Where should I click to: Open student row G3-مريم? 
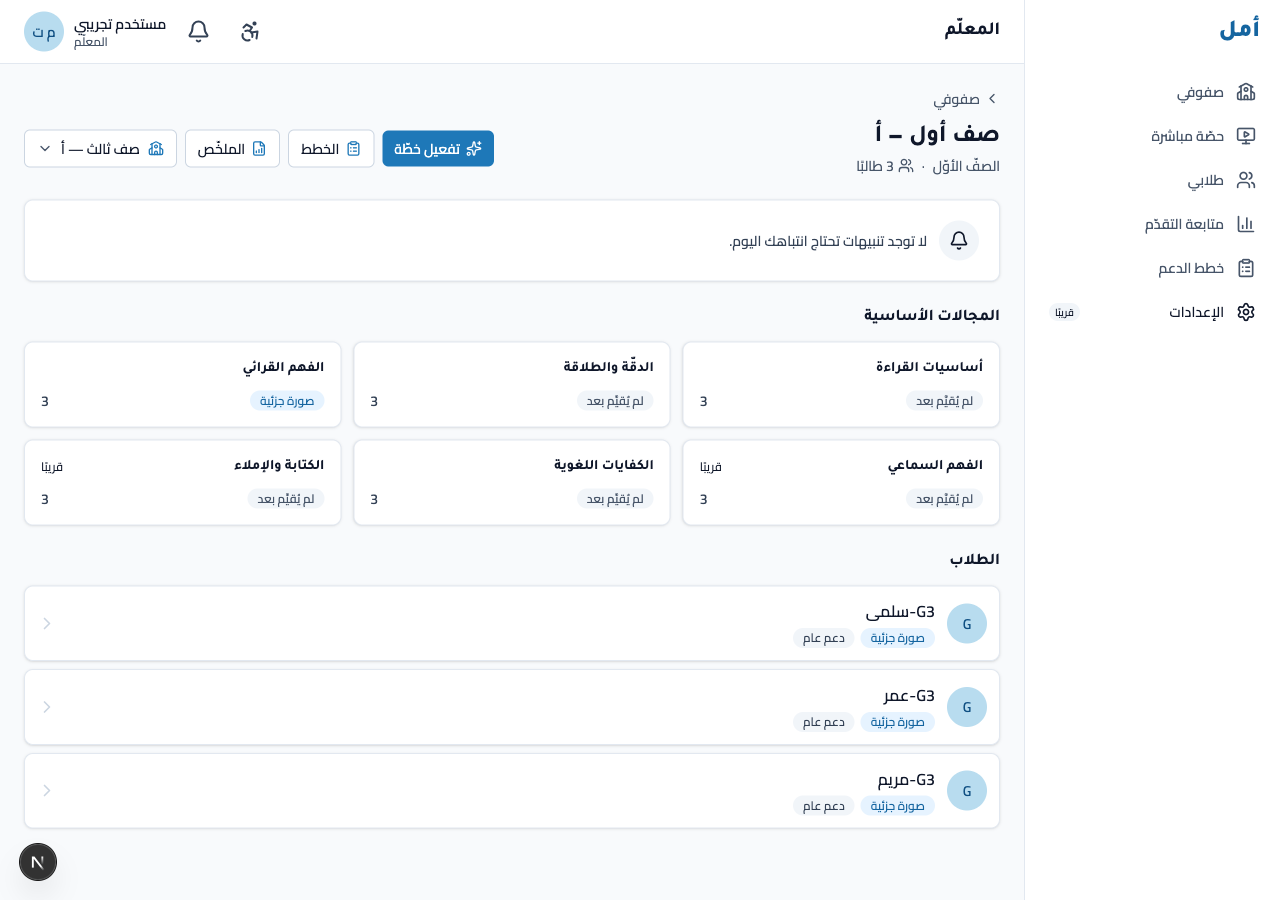click(x=512, y=790)
